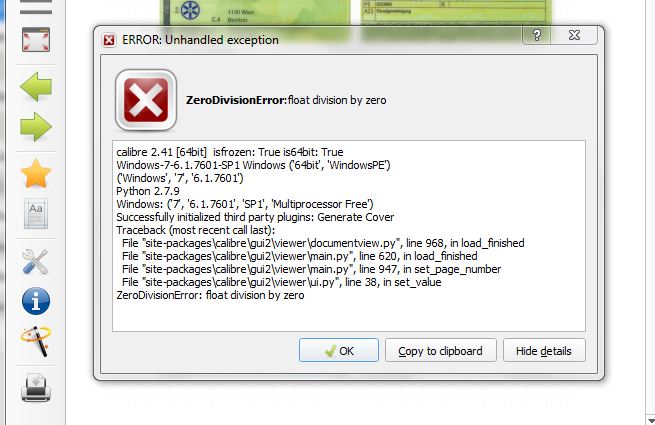The width and height of the screenshot is (655, 425).
Task: Click inside the traceback details text box
Action: [x=349, y=236]
